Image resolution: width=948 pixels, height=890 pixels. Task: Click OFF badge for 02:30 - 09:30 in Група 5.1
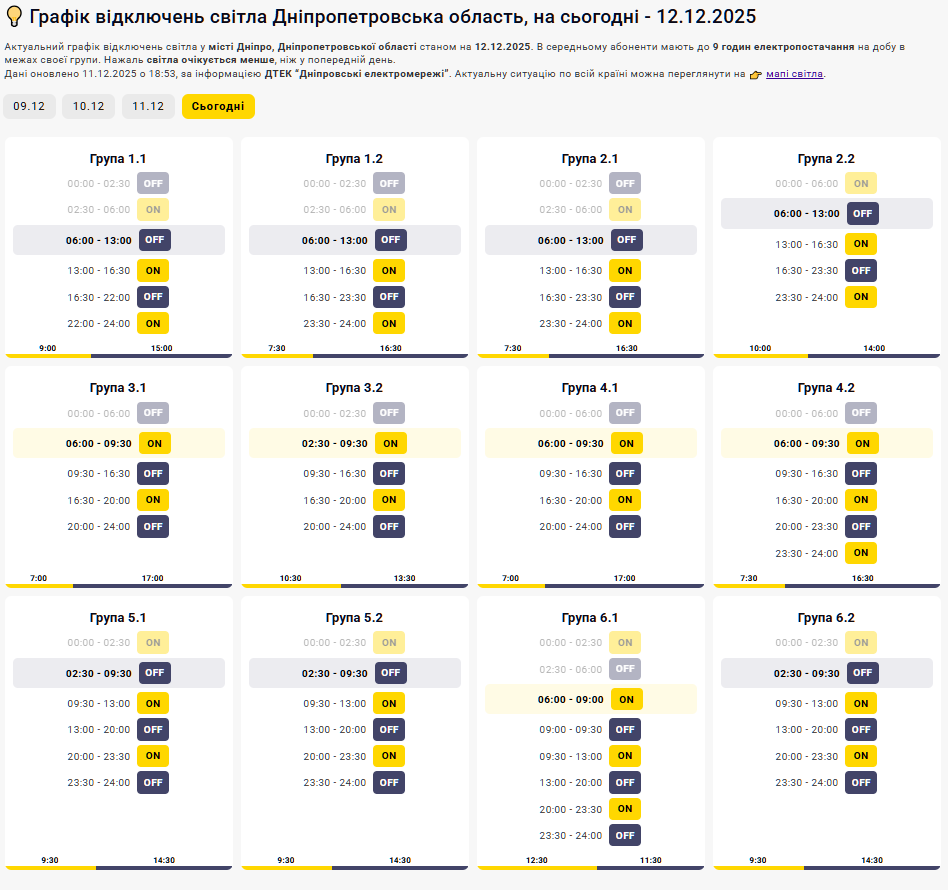[x=154, y=673]
